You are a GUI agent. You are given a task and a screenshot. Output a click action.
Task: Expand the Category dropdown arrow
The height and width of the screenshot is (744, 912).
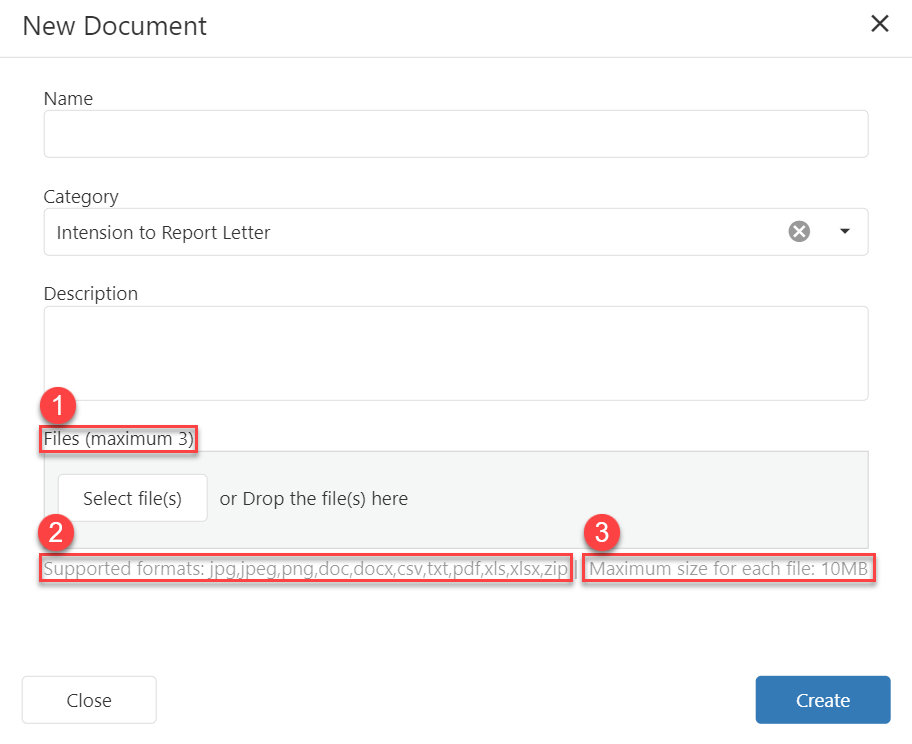coord(844,232)
